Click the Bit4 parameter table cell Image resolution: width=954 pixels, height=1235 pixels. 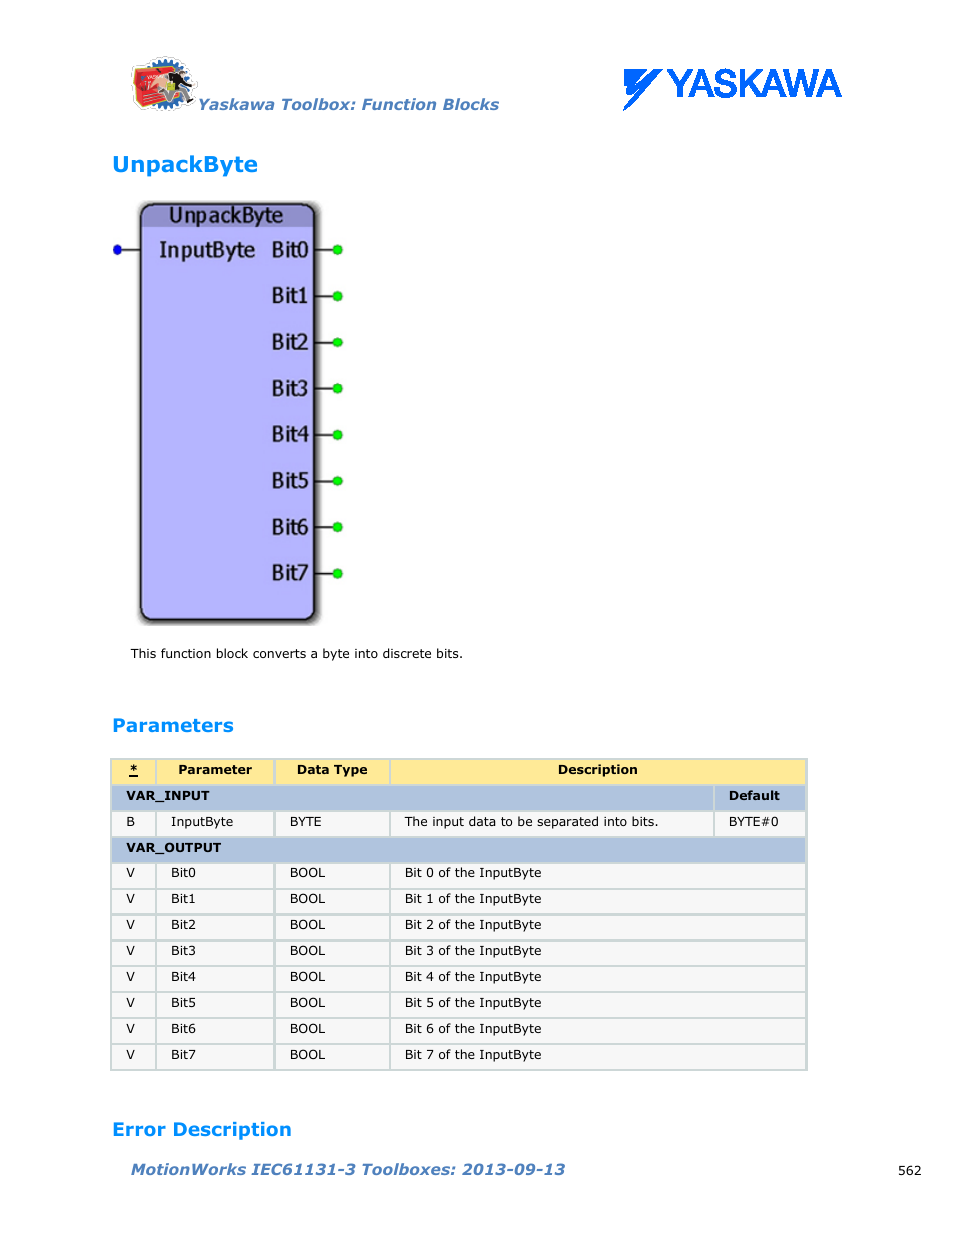click(x=215, y=977)
